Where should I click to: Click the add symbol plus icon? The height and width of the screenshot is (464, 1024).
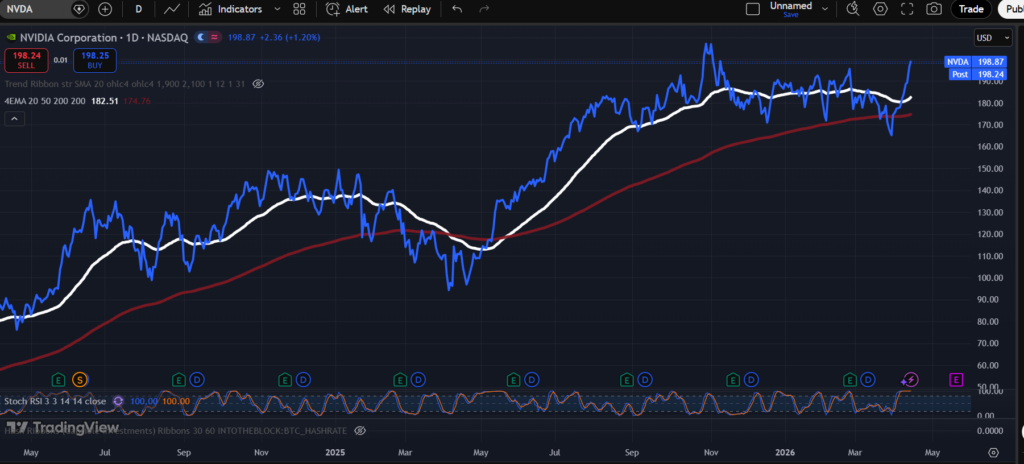point(105,9)
